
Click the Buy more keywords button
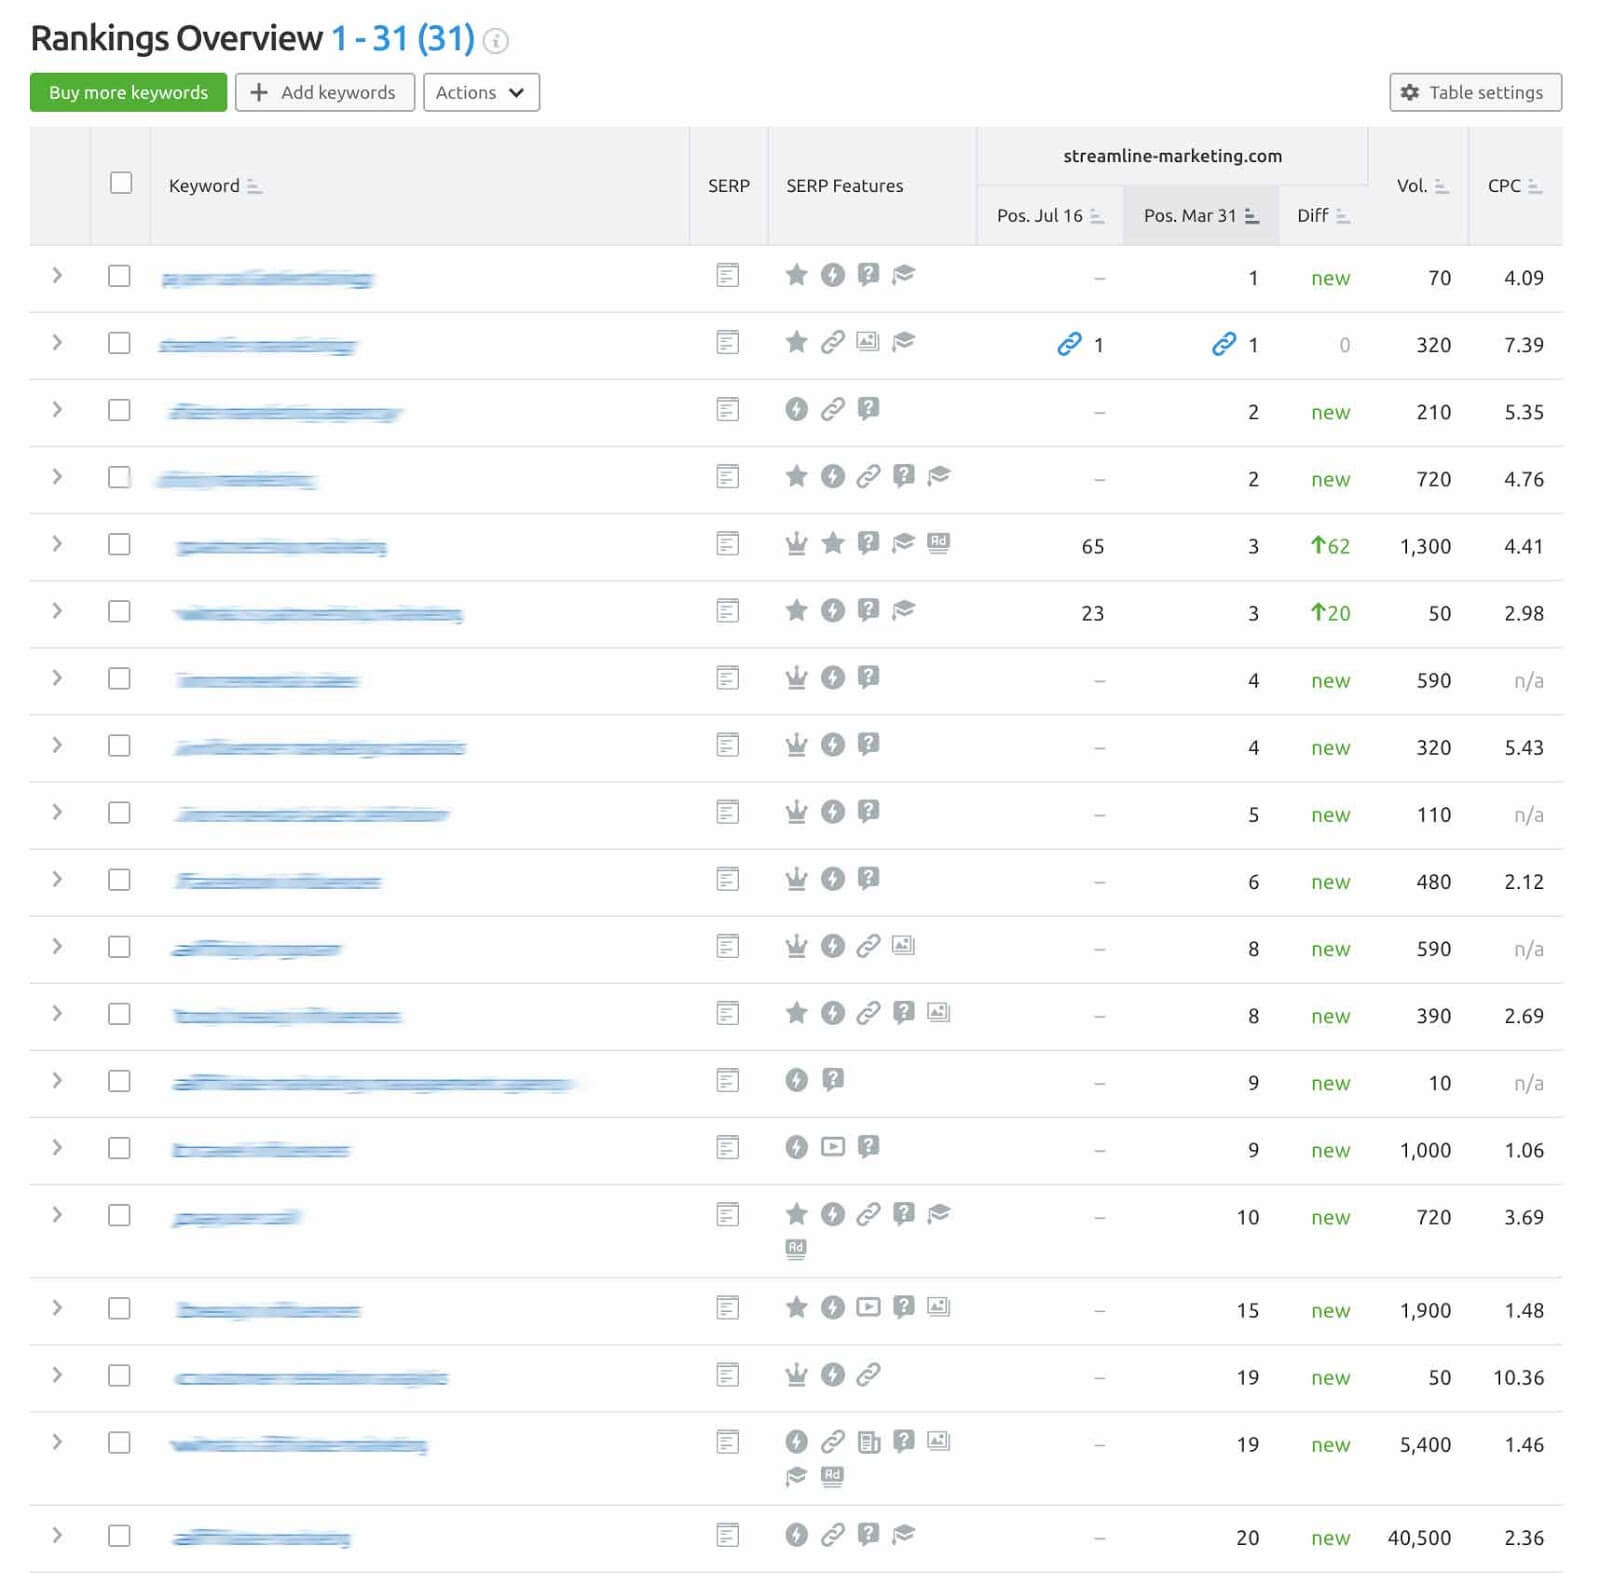point(127,92)
